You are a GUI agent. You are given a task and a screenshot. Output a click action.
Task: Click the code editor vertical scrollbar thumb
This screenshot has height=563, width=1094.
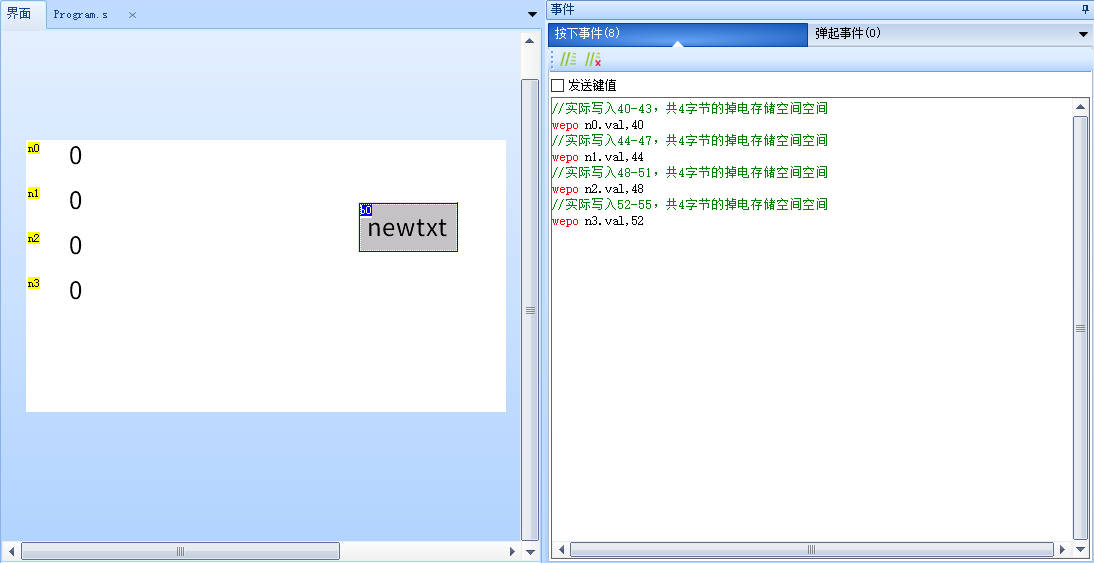(x=1080, y=327)
